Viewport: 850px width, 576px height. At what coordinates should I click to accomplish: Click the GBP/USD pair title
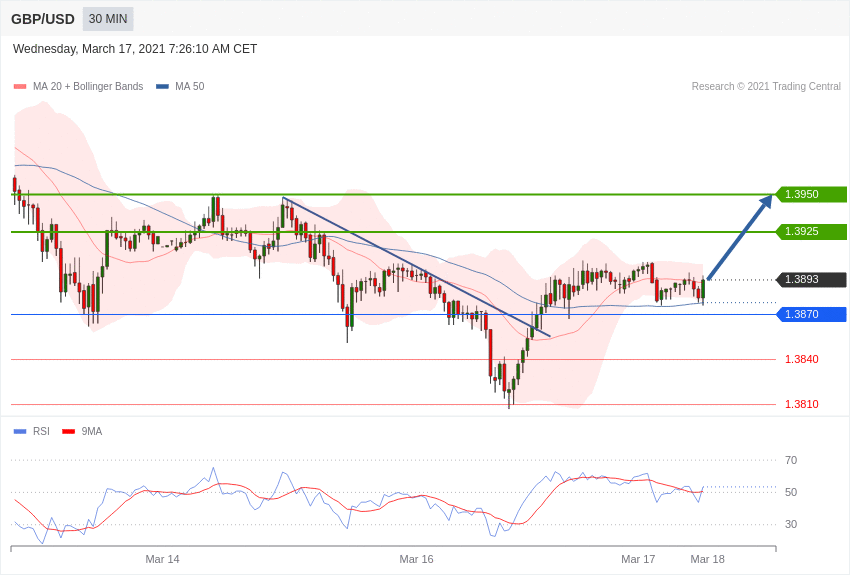(x=43, y=19)
